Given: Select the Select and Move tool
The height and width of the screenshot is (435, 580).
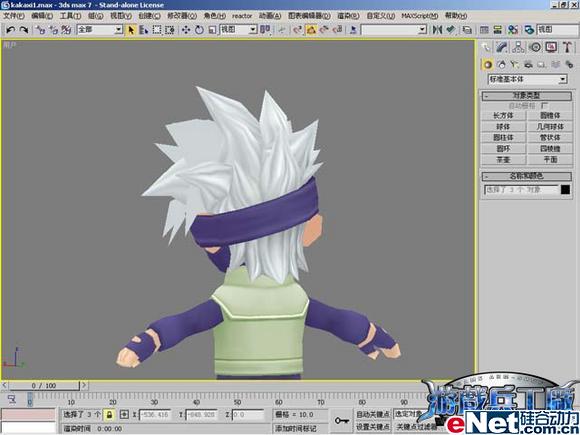Looking at the screenshot, I should [x=186, y=30].
